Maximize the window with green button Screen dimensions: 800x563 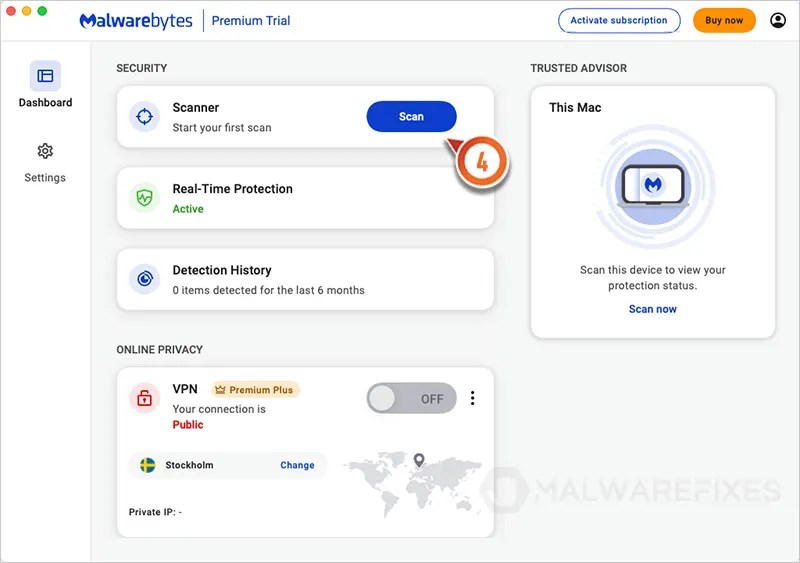pyautogui.click(x=42, y=11)
